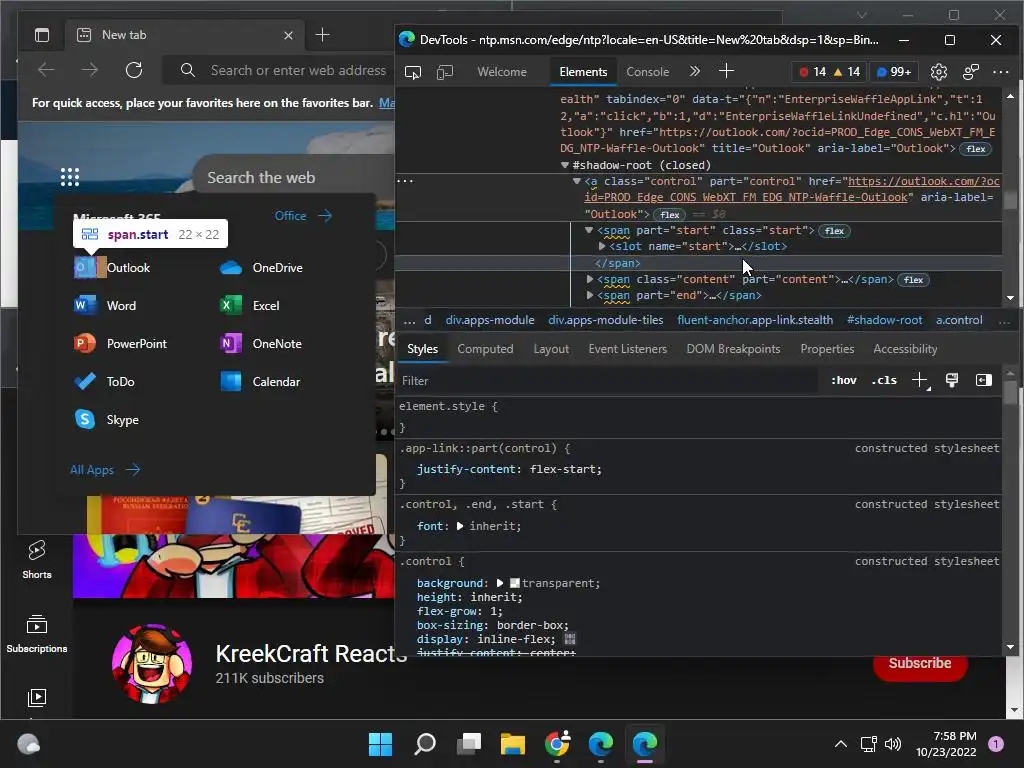Open the OneNote app link
The height and width of the screenshot is (768, 1024).
pyautogui.click(x=261, y=344)
